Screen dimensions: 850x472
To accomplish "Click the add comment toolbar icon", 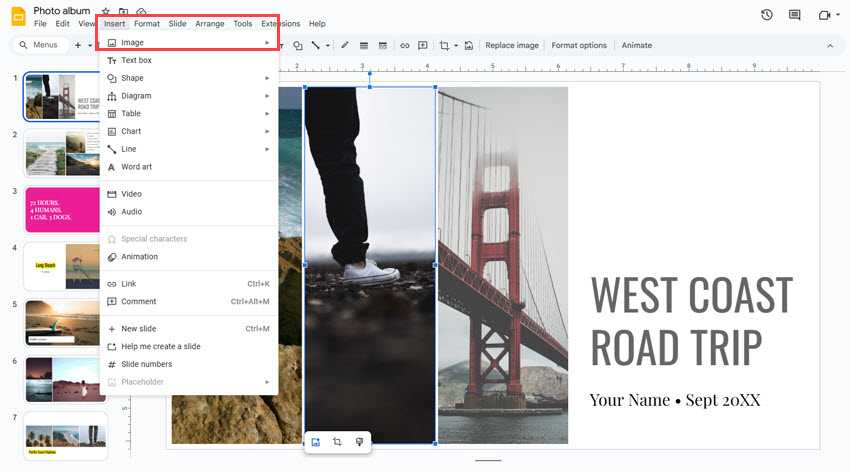I will [423, 46].
